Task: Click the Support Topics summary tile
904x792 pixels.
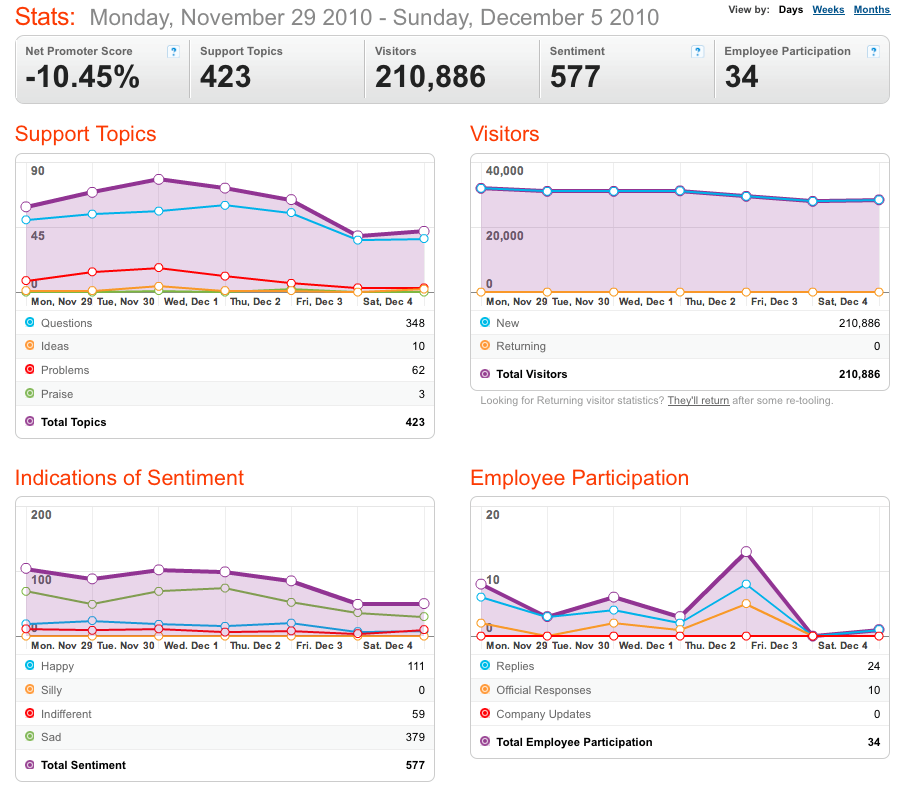Action: [x=277, y=69]
